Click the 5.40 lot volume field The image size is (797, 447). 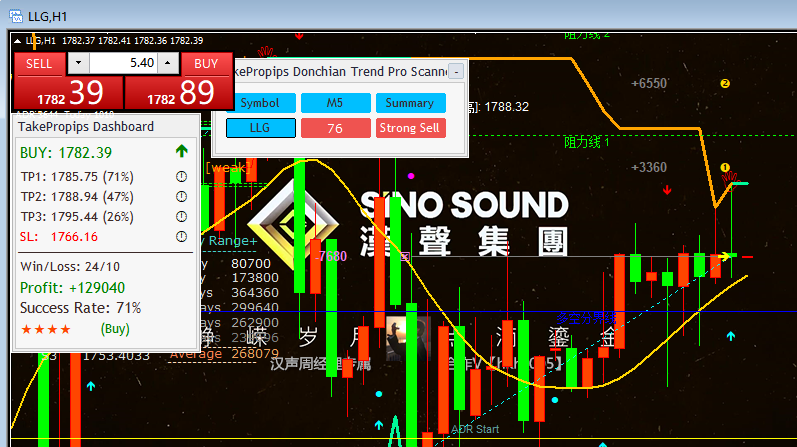pyautogui.click(x=123, y=63)
